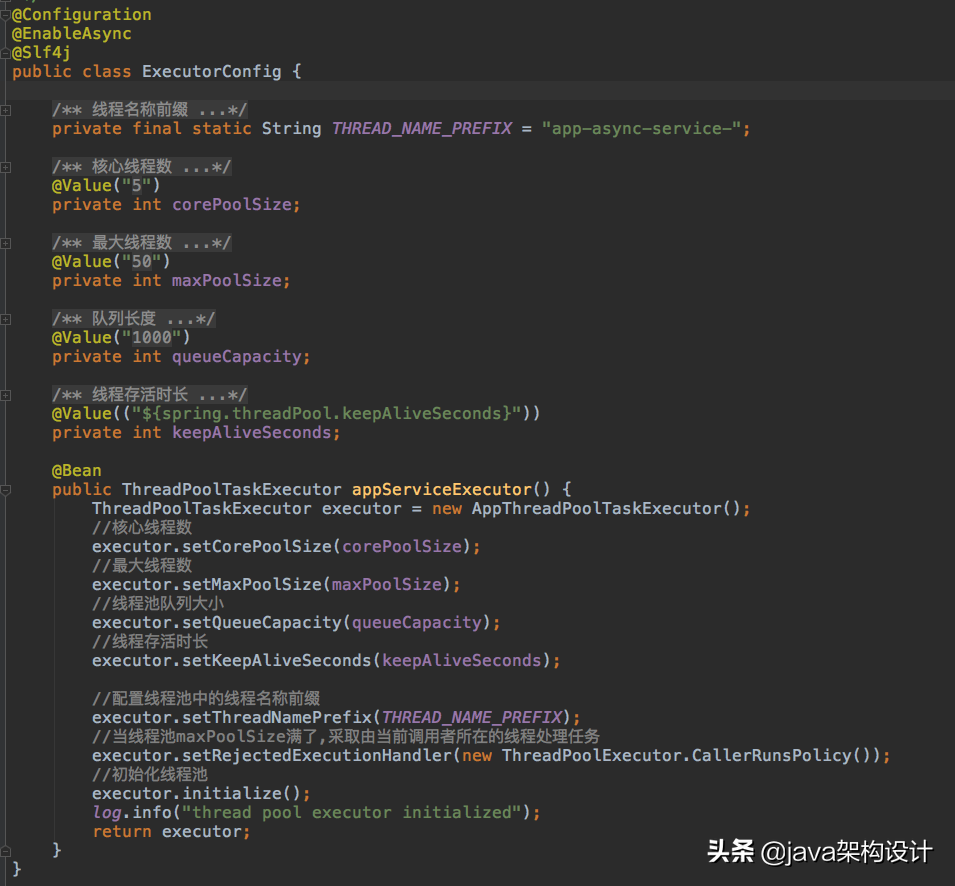Expand the folded 线程存活时长 doc comment

[149, 395]
